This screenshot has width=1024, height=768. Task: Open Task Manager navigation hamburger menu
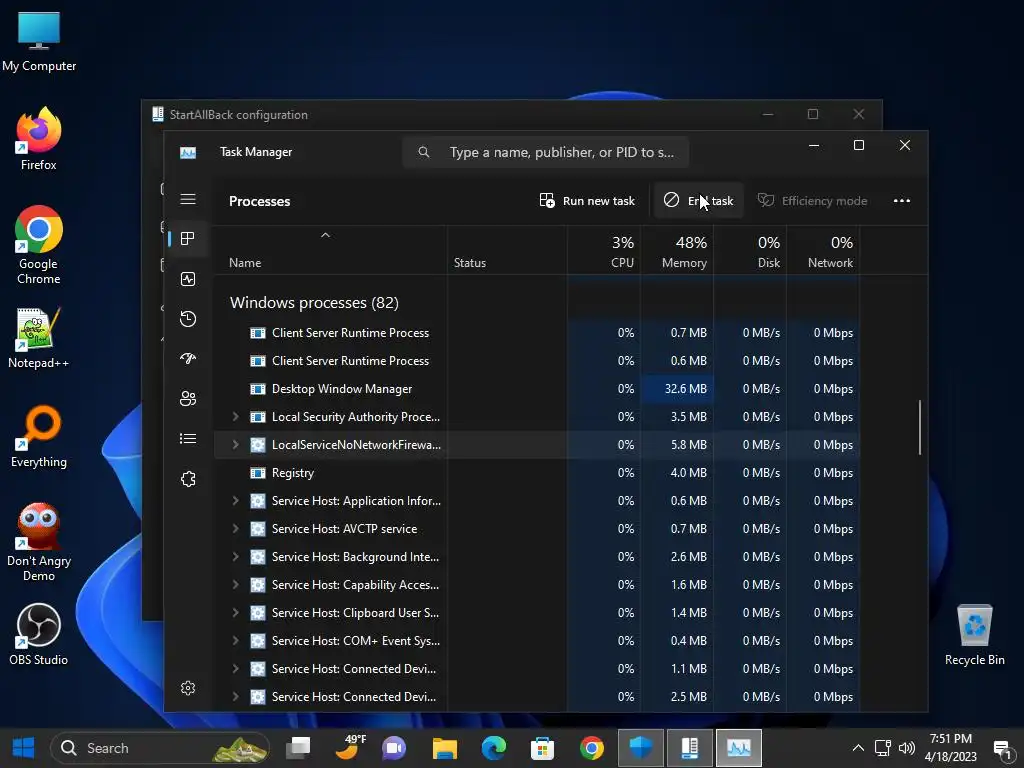coord(188,199)
